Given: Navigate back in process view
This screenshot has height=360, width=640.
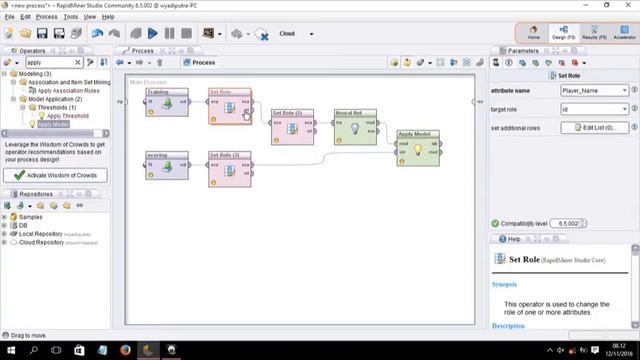Looking at the screenshot, I should tap(120, 62).
